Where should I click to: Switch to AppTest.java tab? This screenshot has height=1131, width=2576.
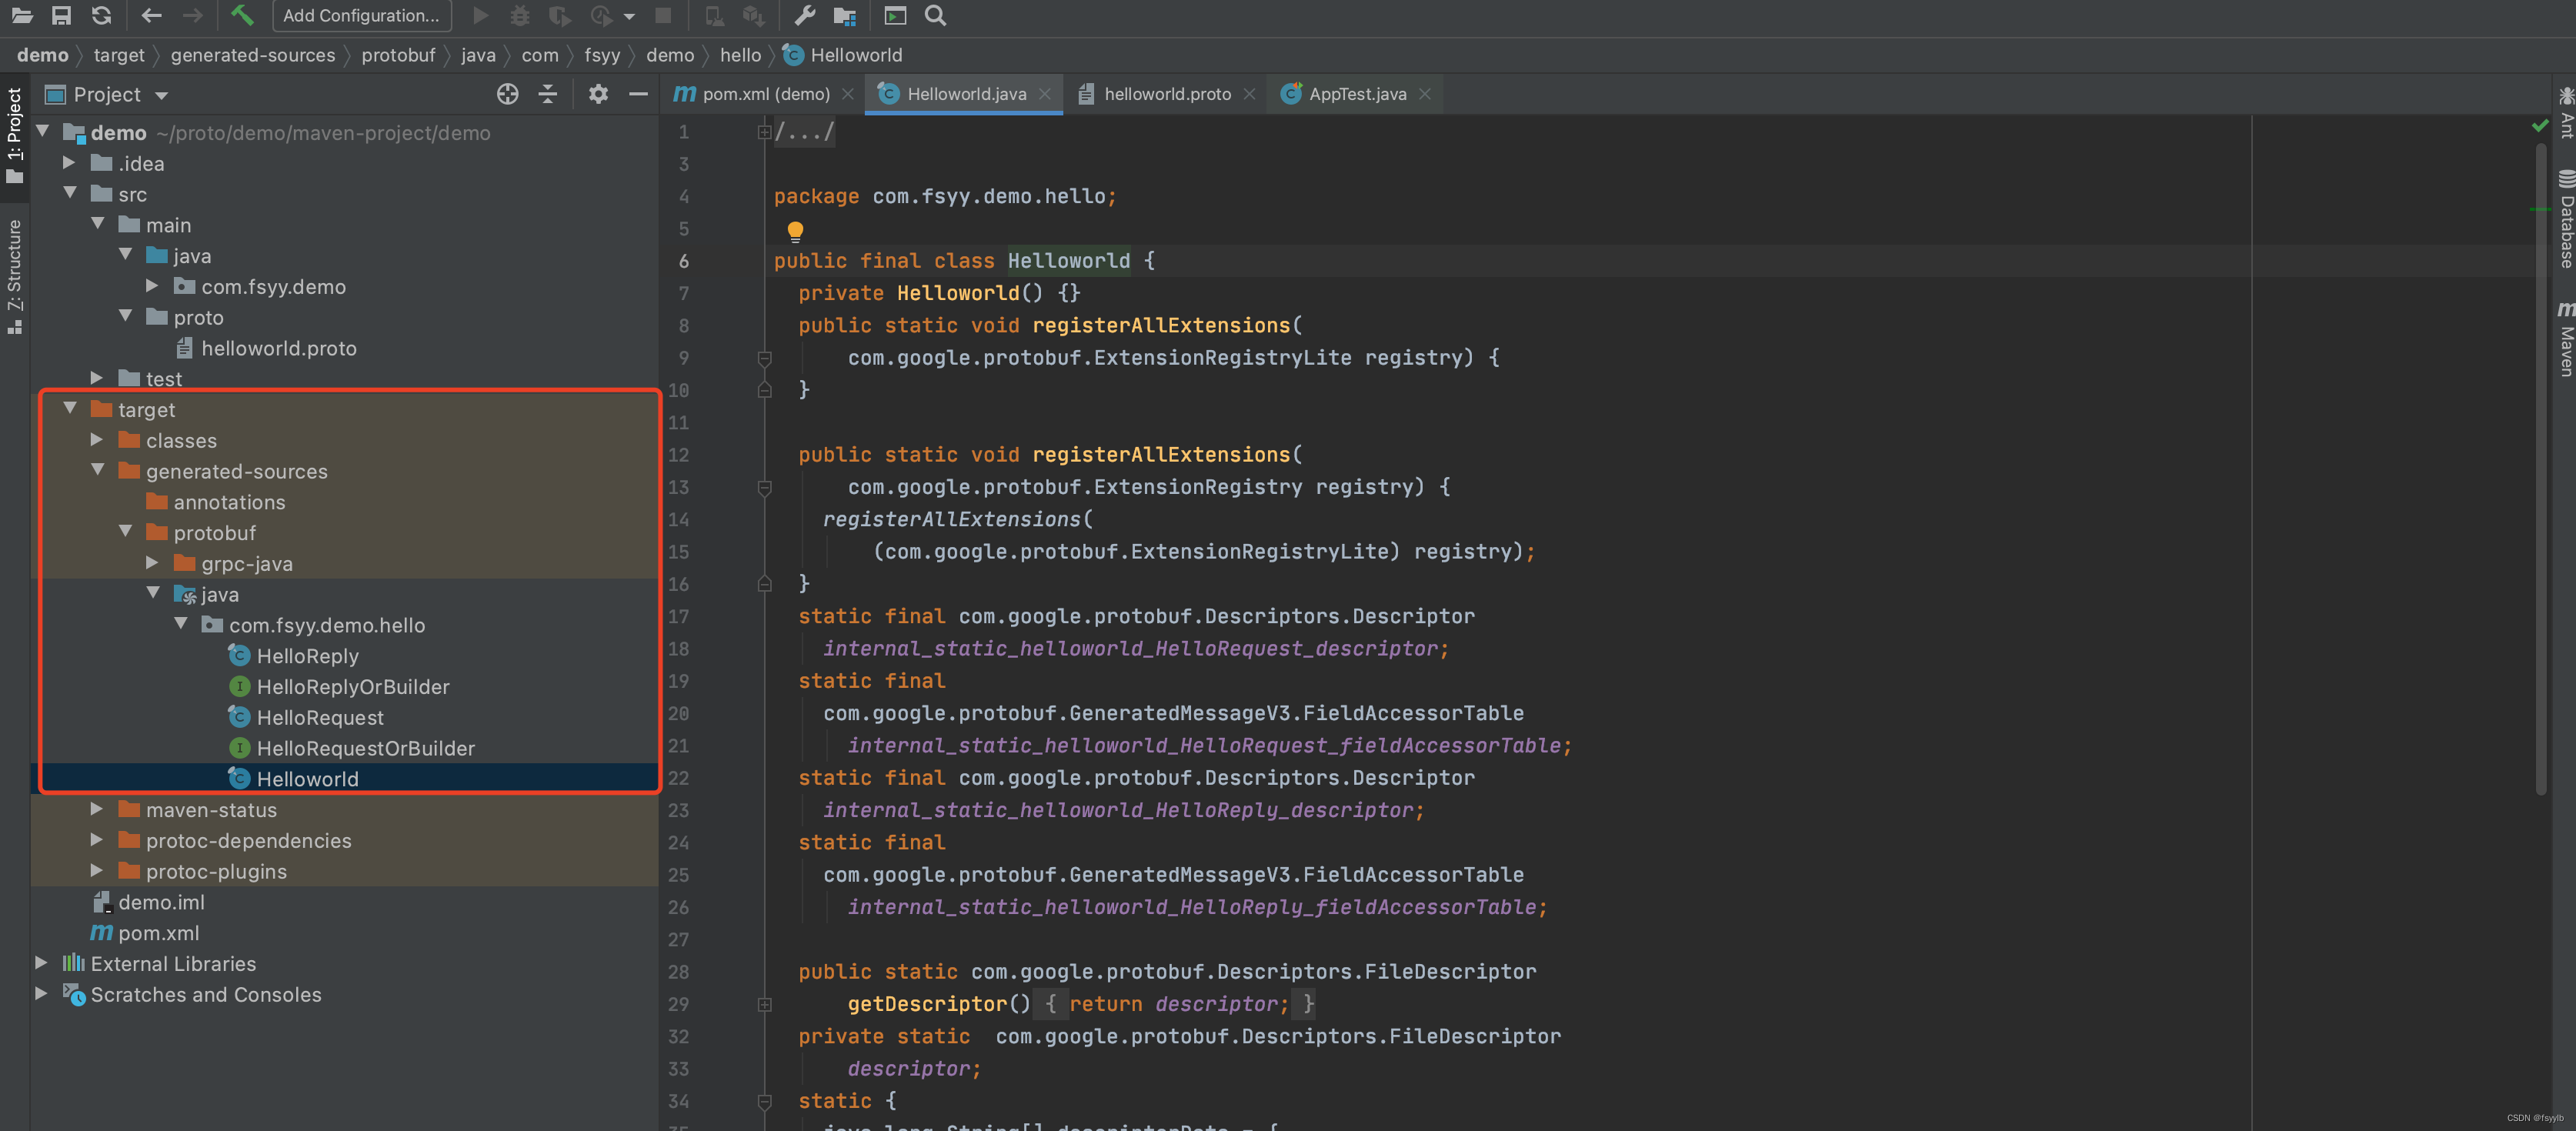click(1356, 94)
